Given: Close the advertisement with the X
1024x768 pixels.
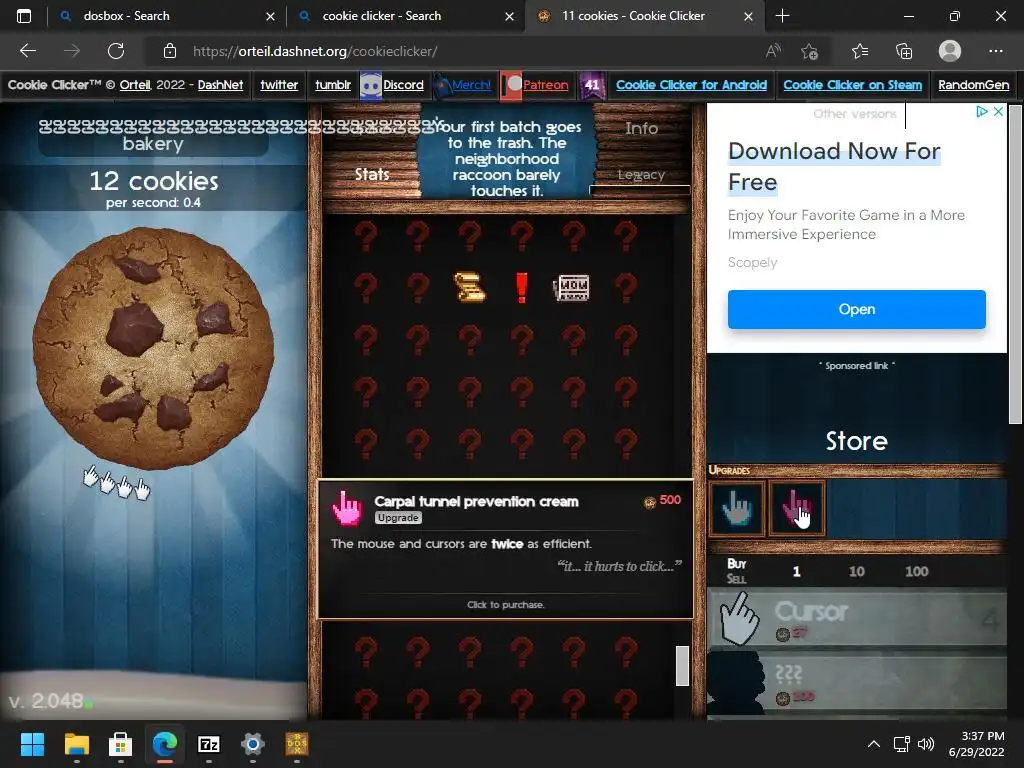Looking at the screenshot, I should [x=999, y=112].
